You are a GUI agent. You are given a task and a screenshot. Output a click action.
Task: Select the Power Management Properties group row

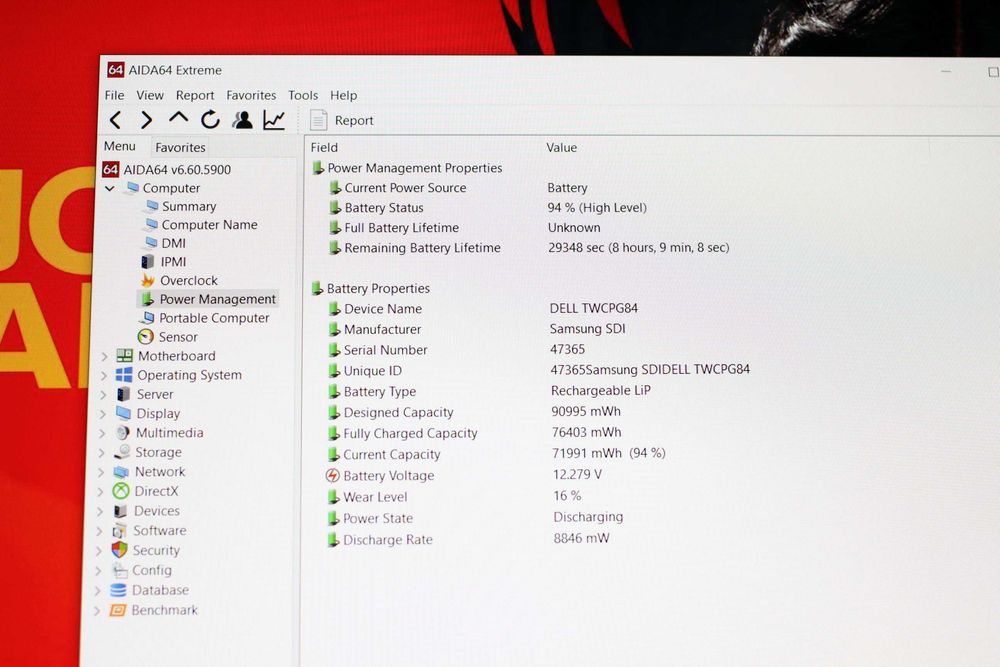click(x=407, y=168)
